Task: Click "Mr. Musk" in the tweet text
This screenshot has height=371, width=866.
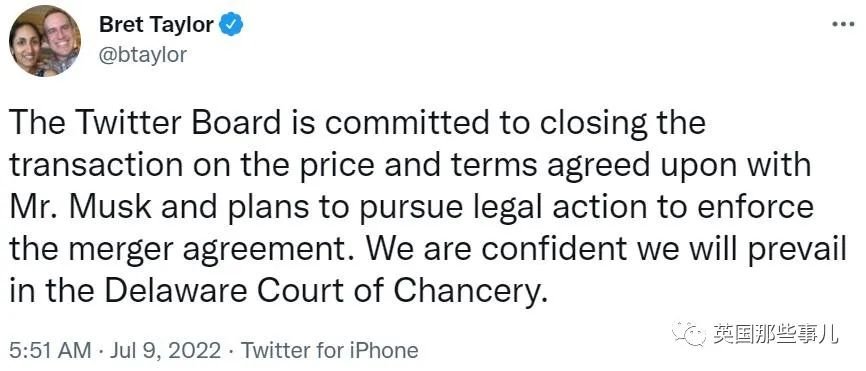Action: tap(81, 208)
